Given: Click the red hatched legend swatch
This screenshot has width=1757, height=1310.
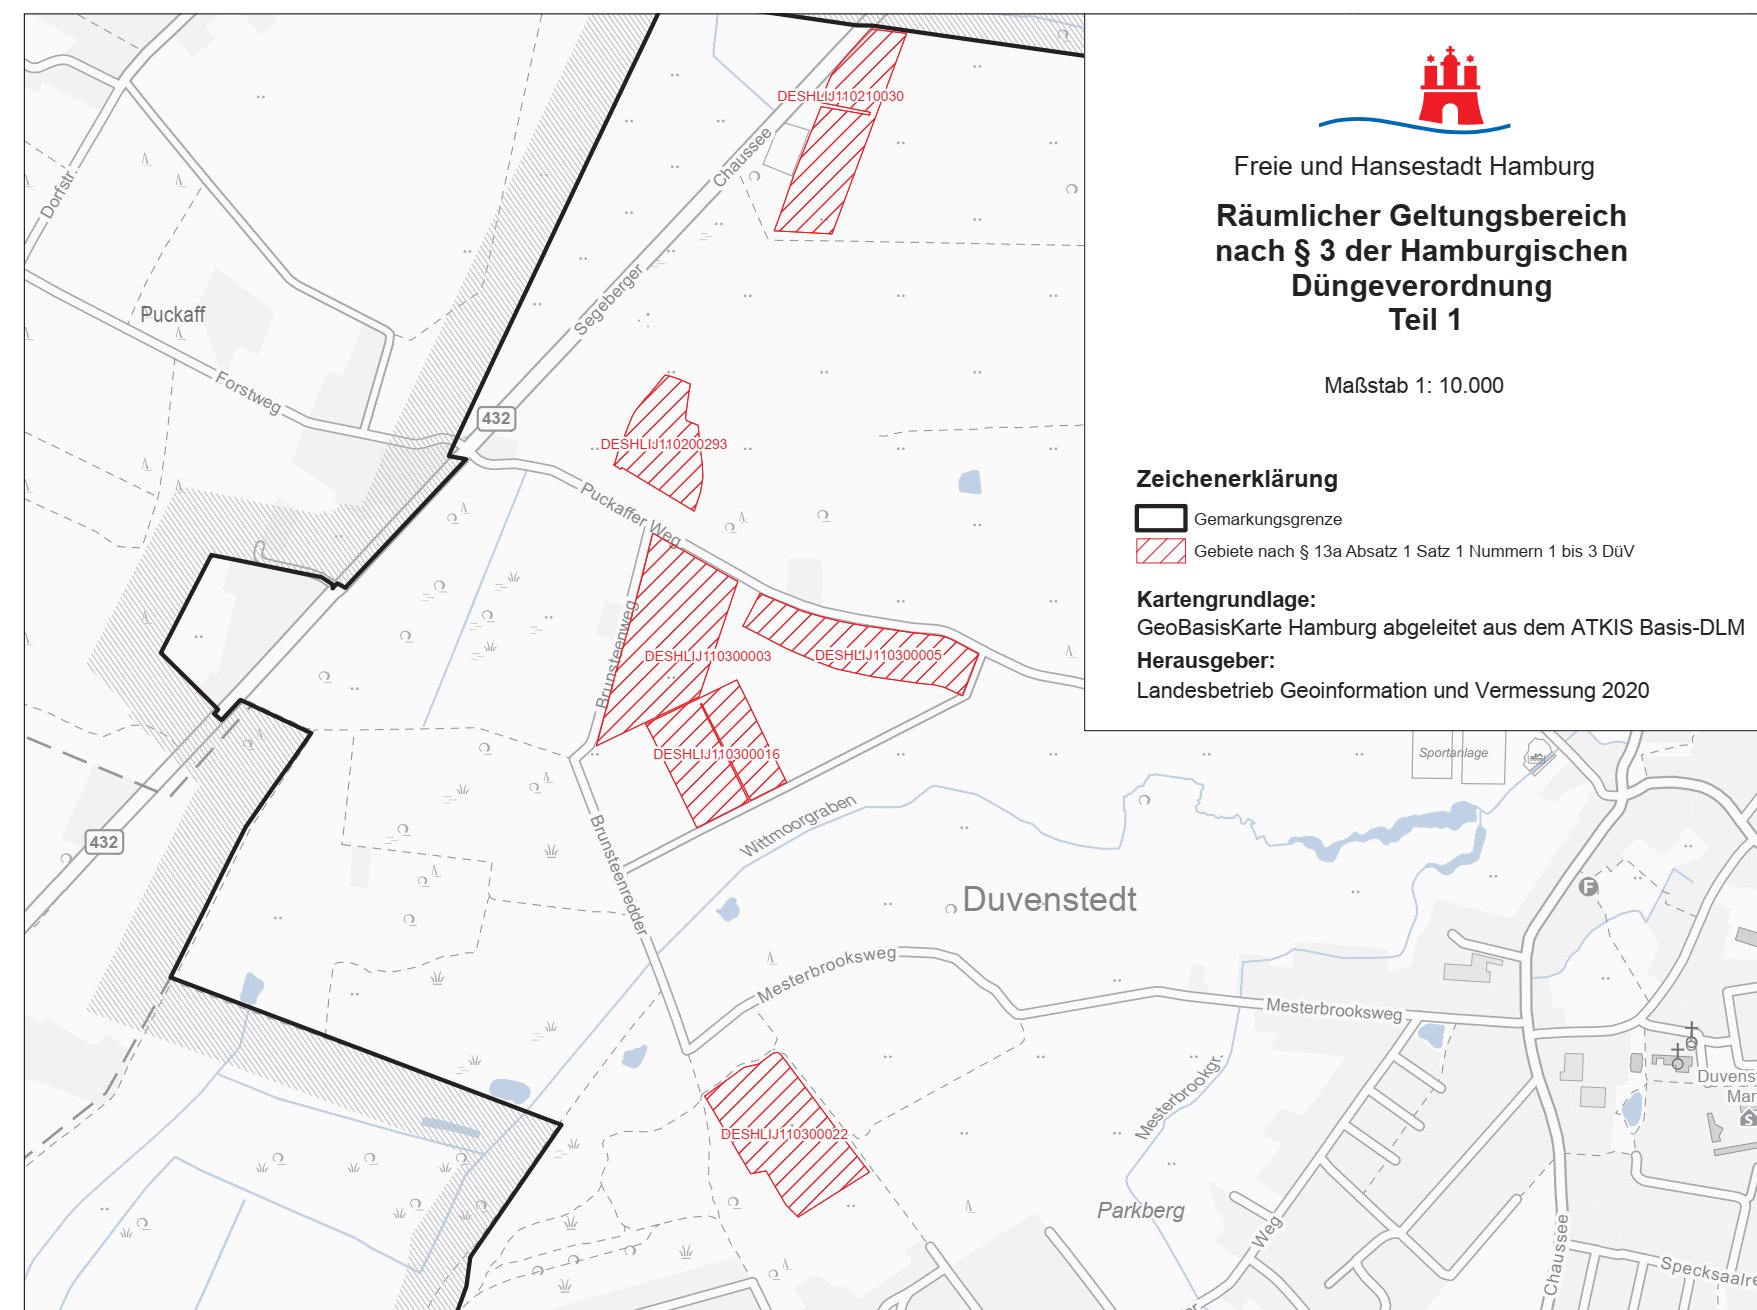Looking at the screenshot, I should (x=1160, y=551).
